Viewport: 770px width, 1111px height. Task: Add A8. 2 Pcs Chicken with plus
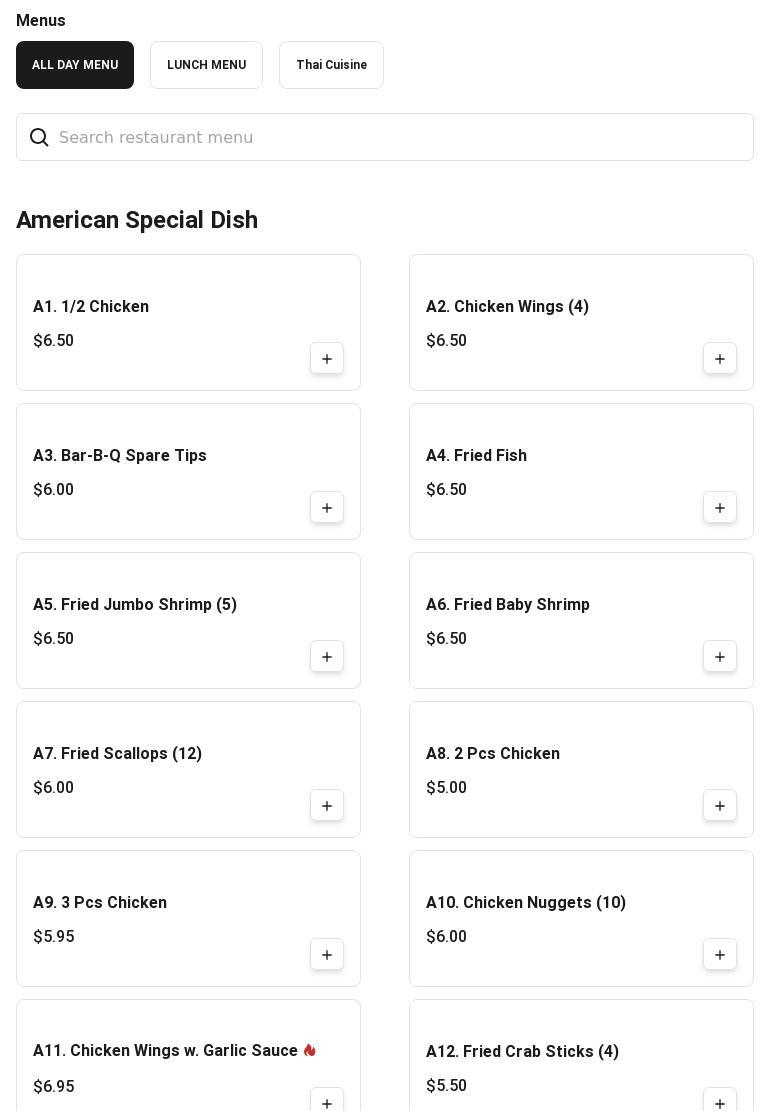tap(720, 806)
